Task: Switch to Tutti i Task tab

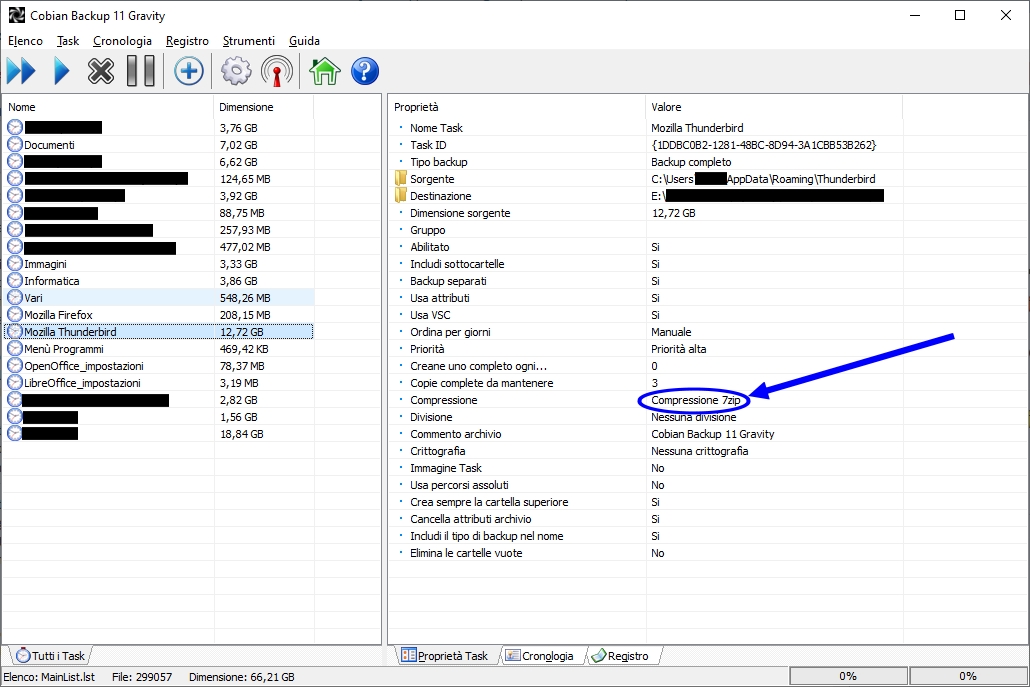Action: [50, 655]
